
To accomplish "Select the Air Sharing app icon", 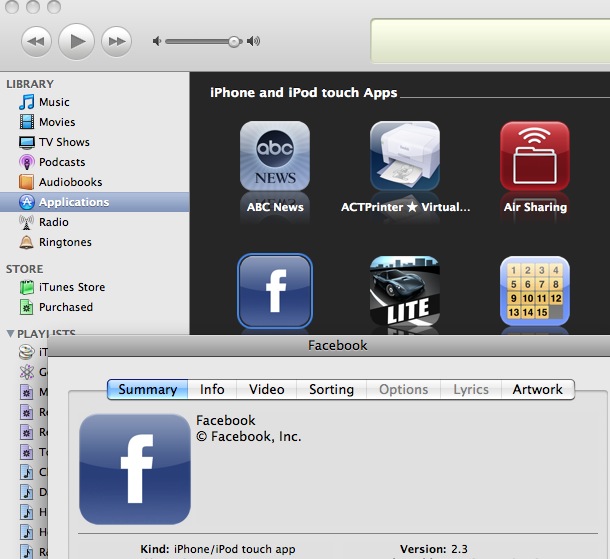I will coord(535,156).
